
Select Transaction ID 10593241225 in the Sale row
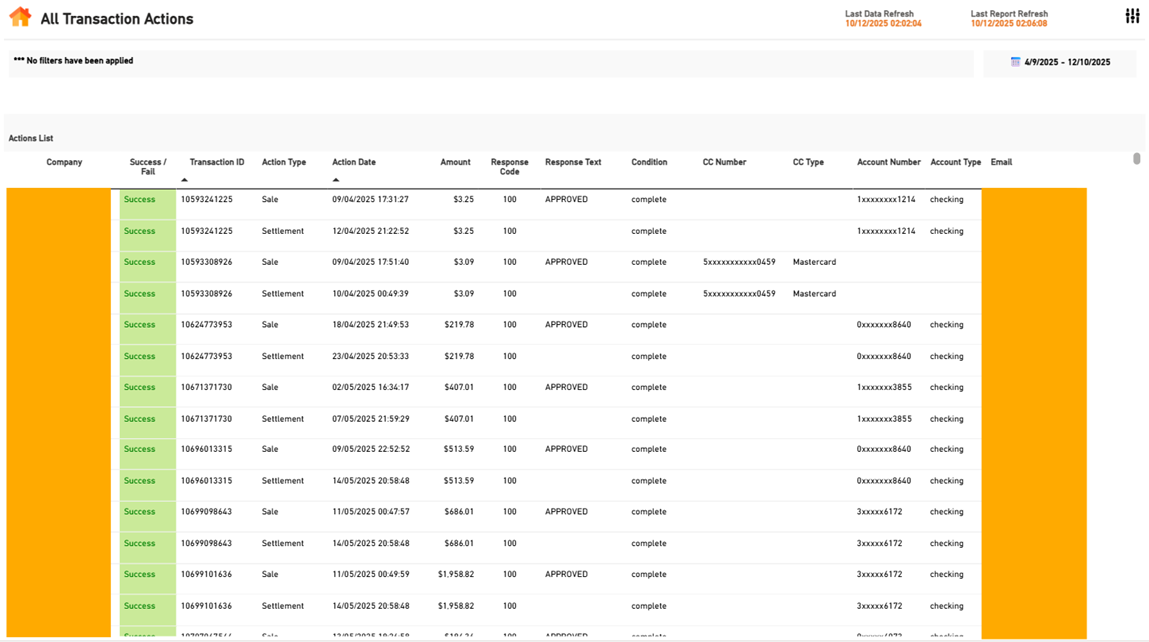pyautogui.click(x=207, y=199)
